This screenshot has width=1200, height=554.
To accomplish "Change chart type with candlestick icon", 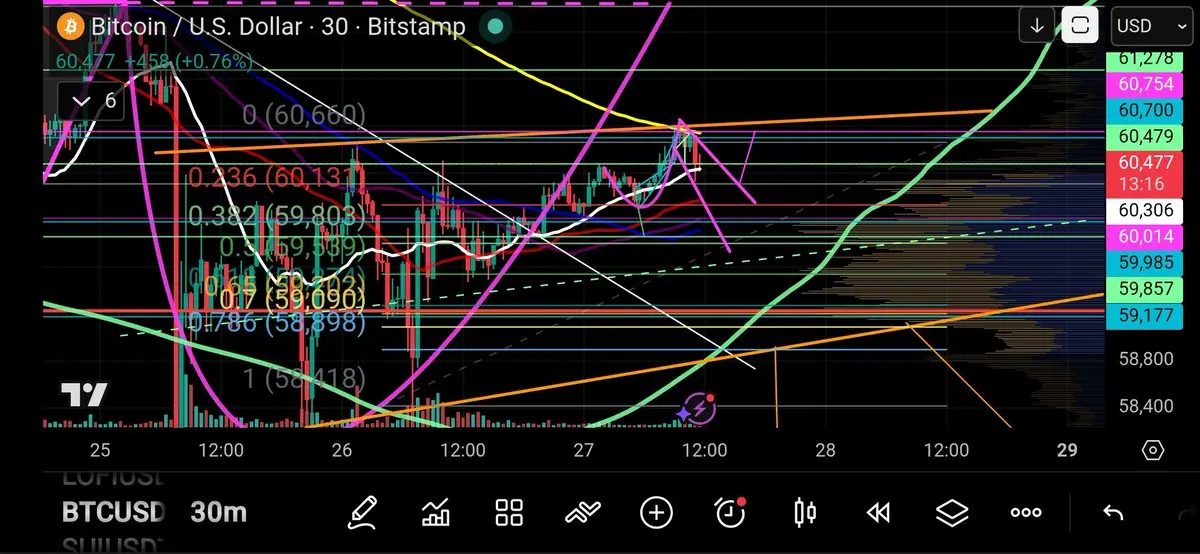I will [x=804, y=513].
